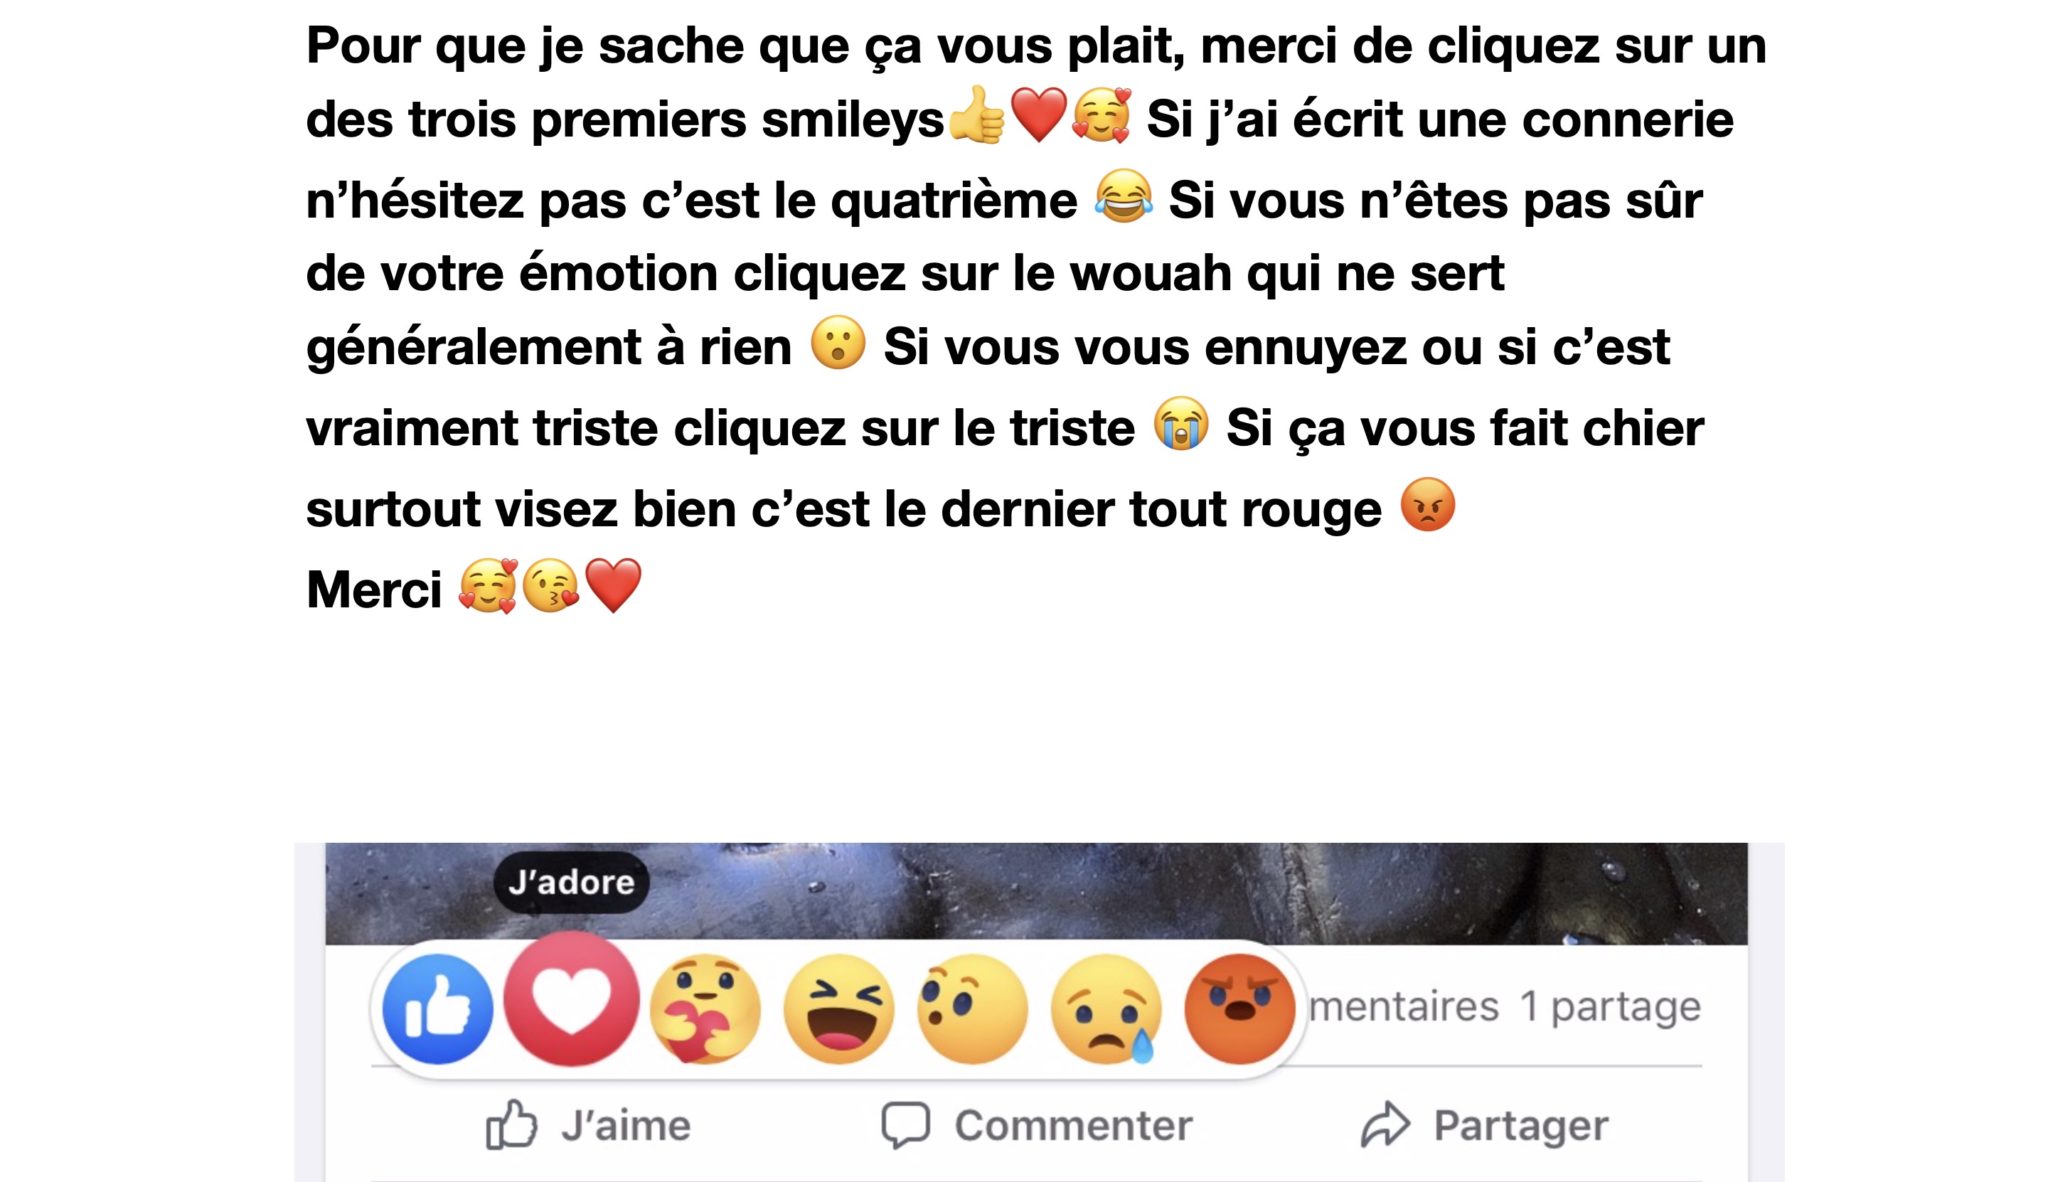Choose the surprised Wow reaction
This screenshot has height=1182, width=2048.
tap(972, 1008)
